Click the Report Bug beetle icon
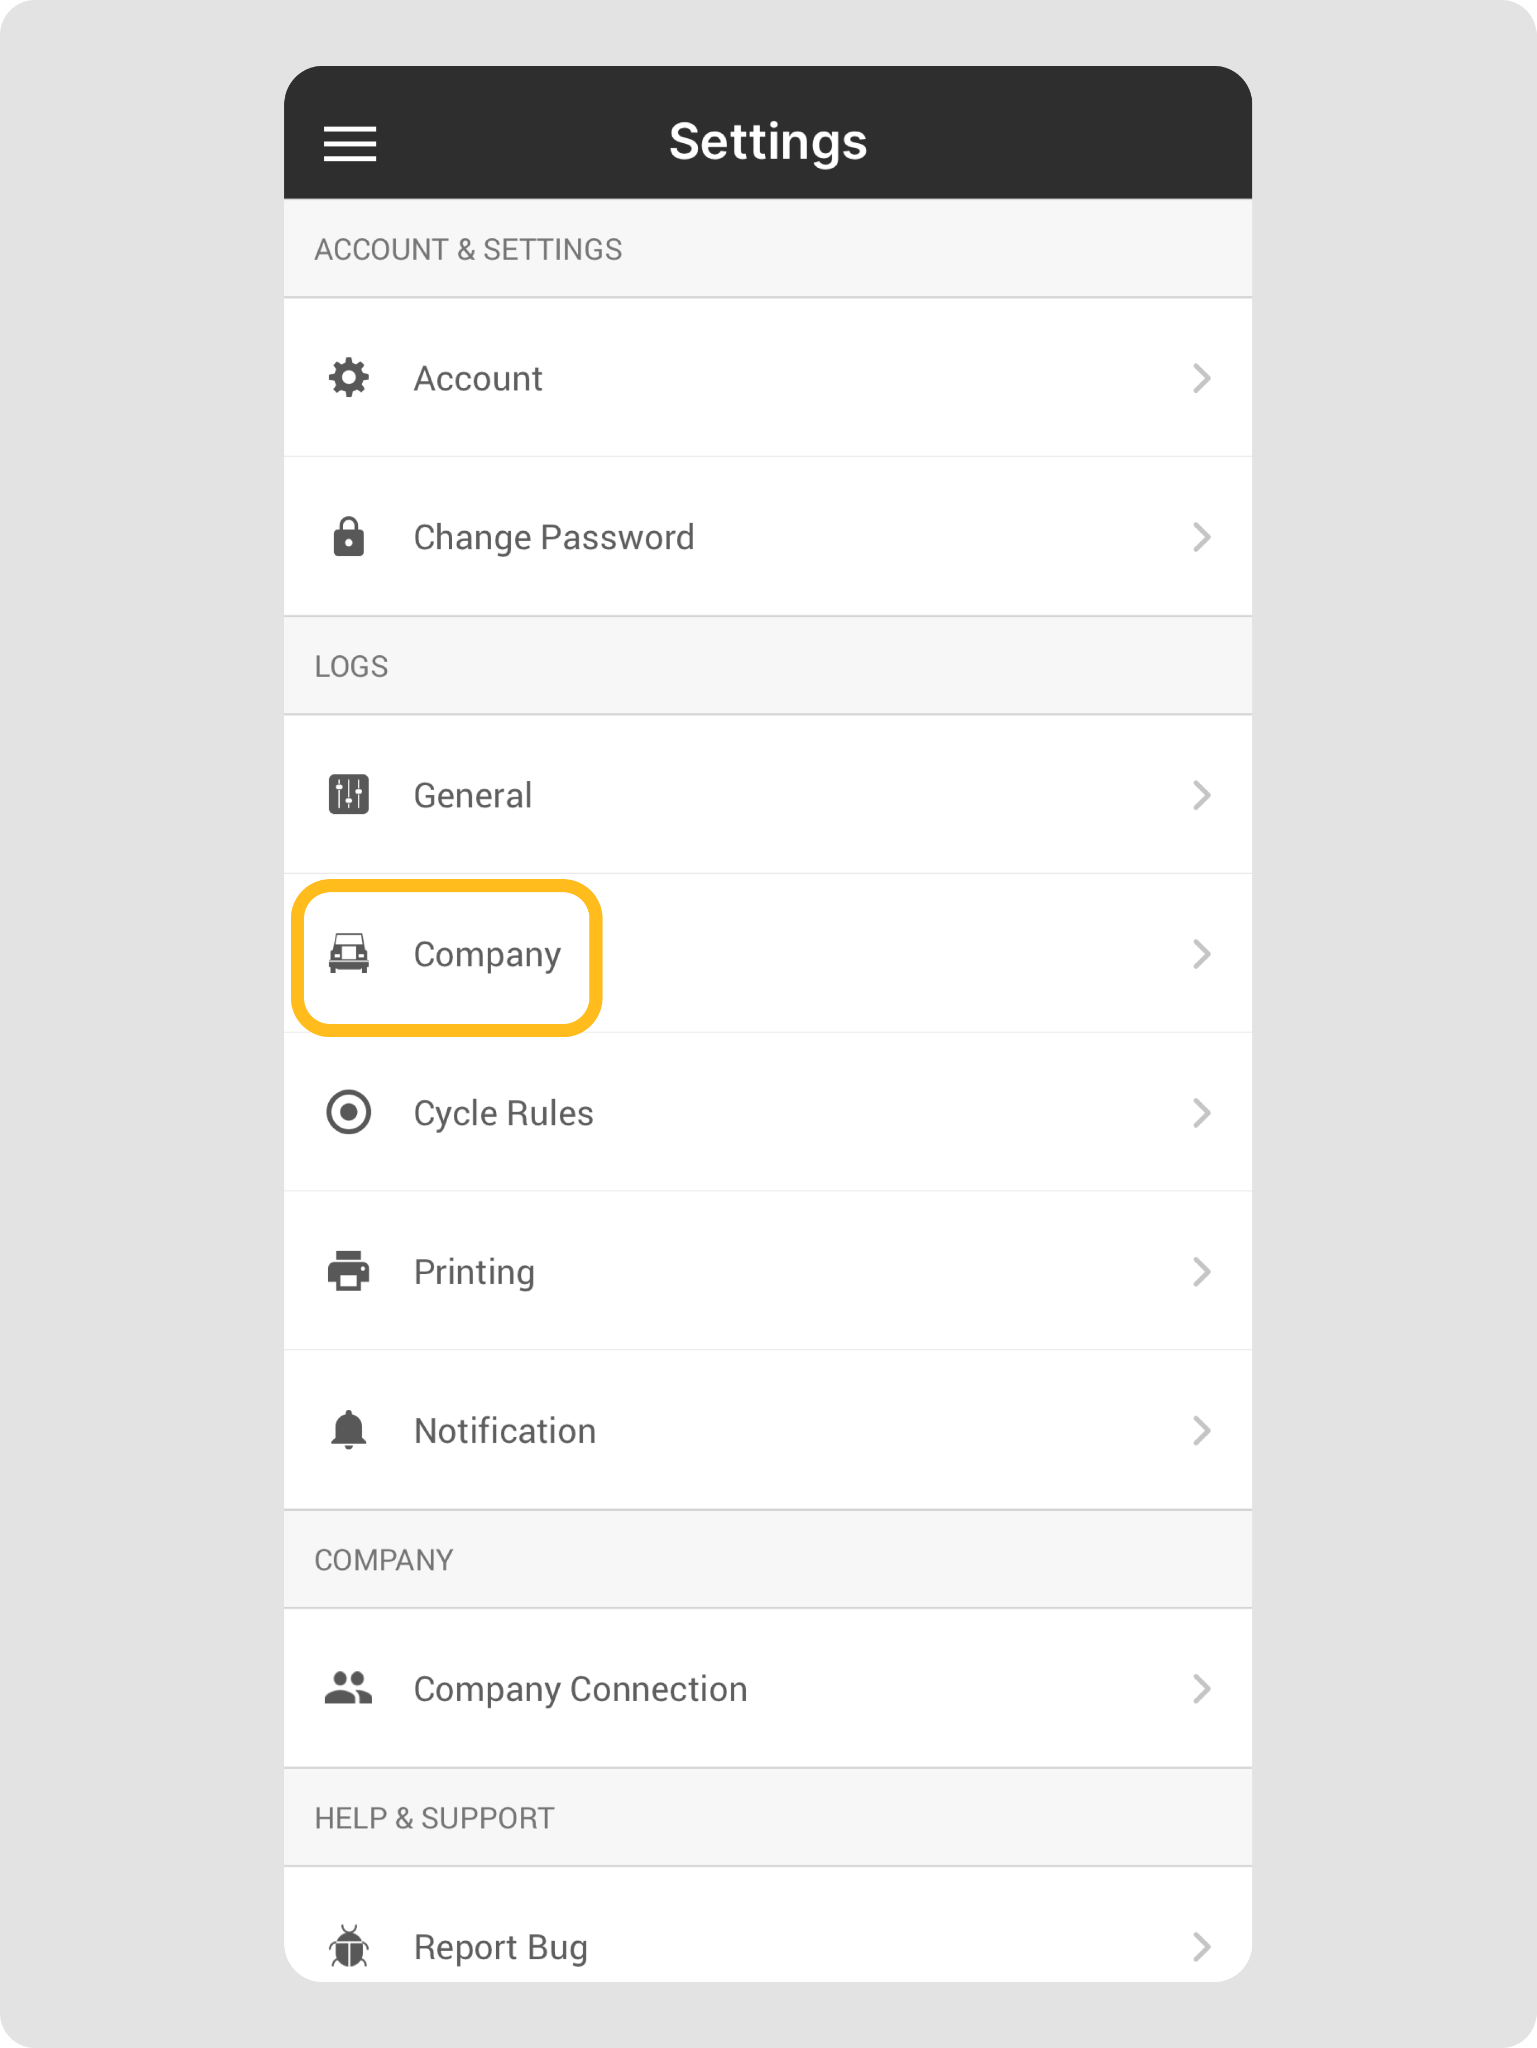Viewport: 1537px width, 2048px height. point(349,1946)
